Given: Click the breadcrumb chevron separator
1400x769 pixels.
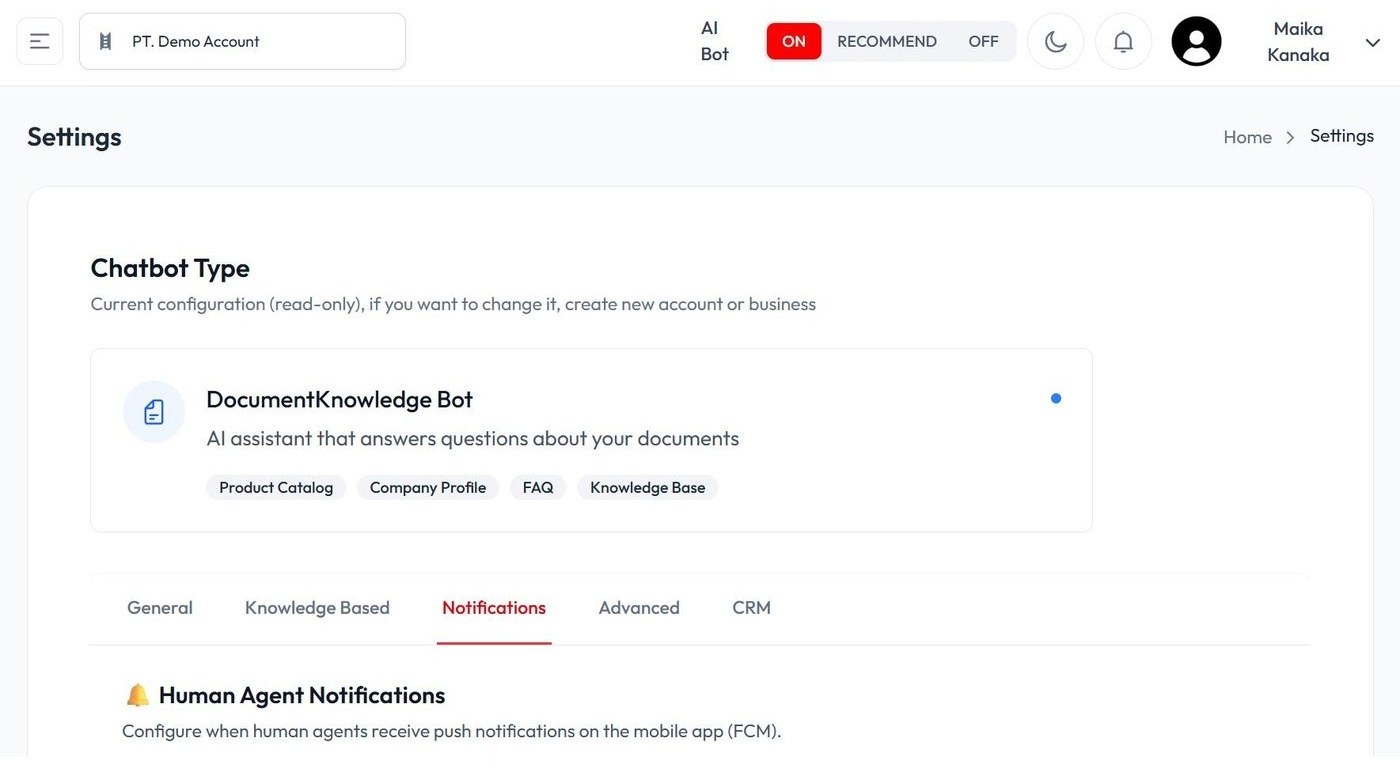Looking at the screenshot, I should [x=1290, y=137].
